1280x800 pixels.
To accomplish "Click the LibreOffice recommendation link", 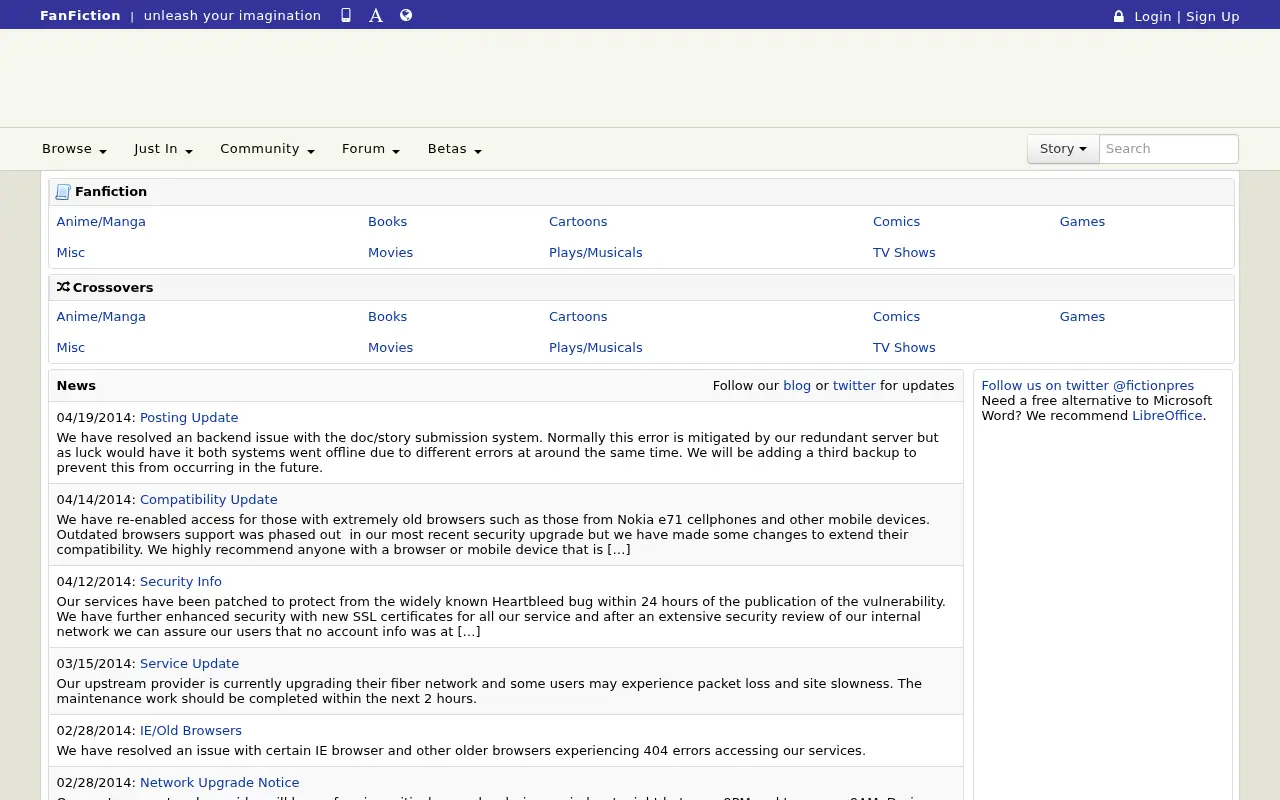I will (1167, 416).
